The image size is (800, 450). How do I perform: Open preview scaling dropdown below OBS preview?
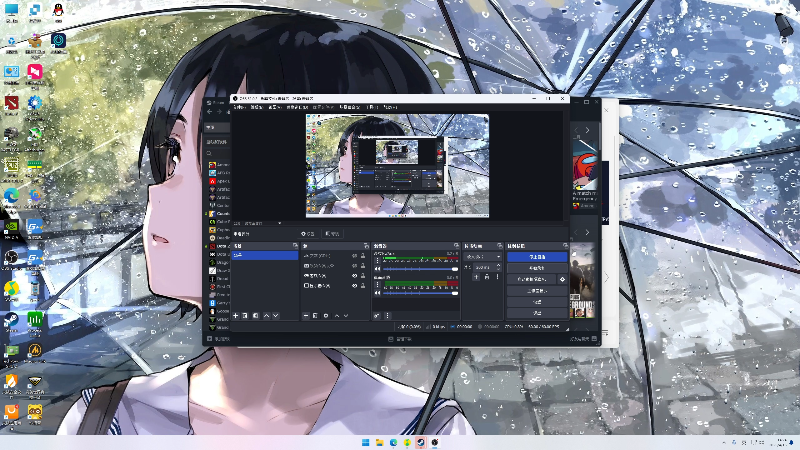[x=263, y=223]
